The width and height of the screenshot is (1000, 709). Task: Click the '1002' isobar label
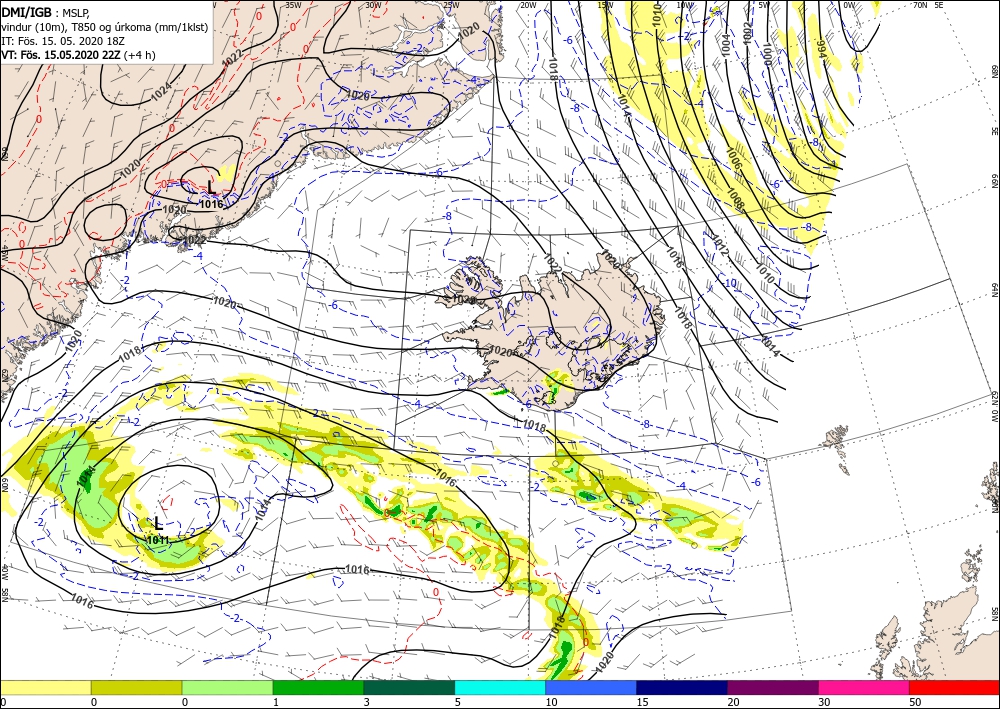[x=747, y=33]
